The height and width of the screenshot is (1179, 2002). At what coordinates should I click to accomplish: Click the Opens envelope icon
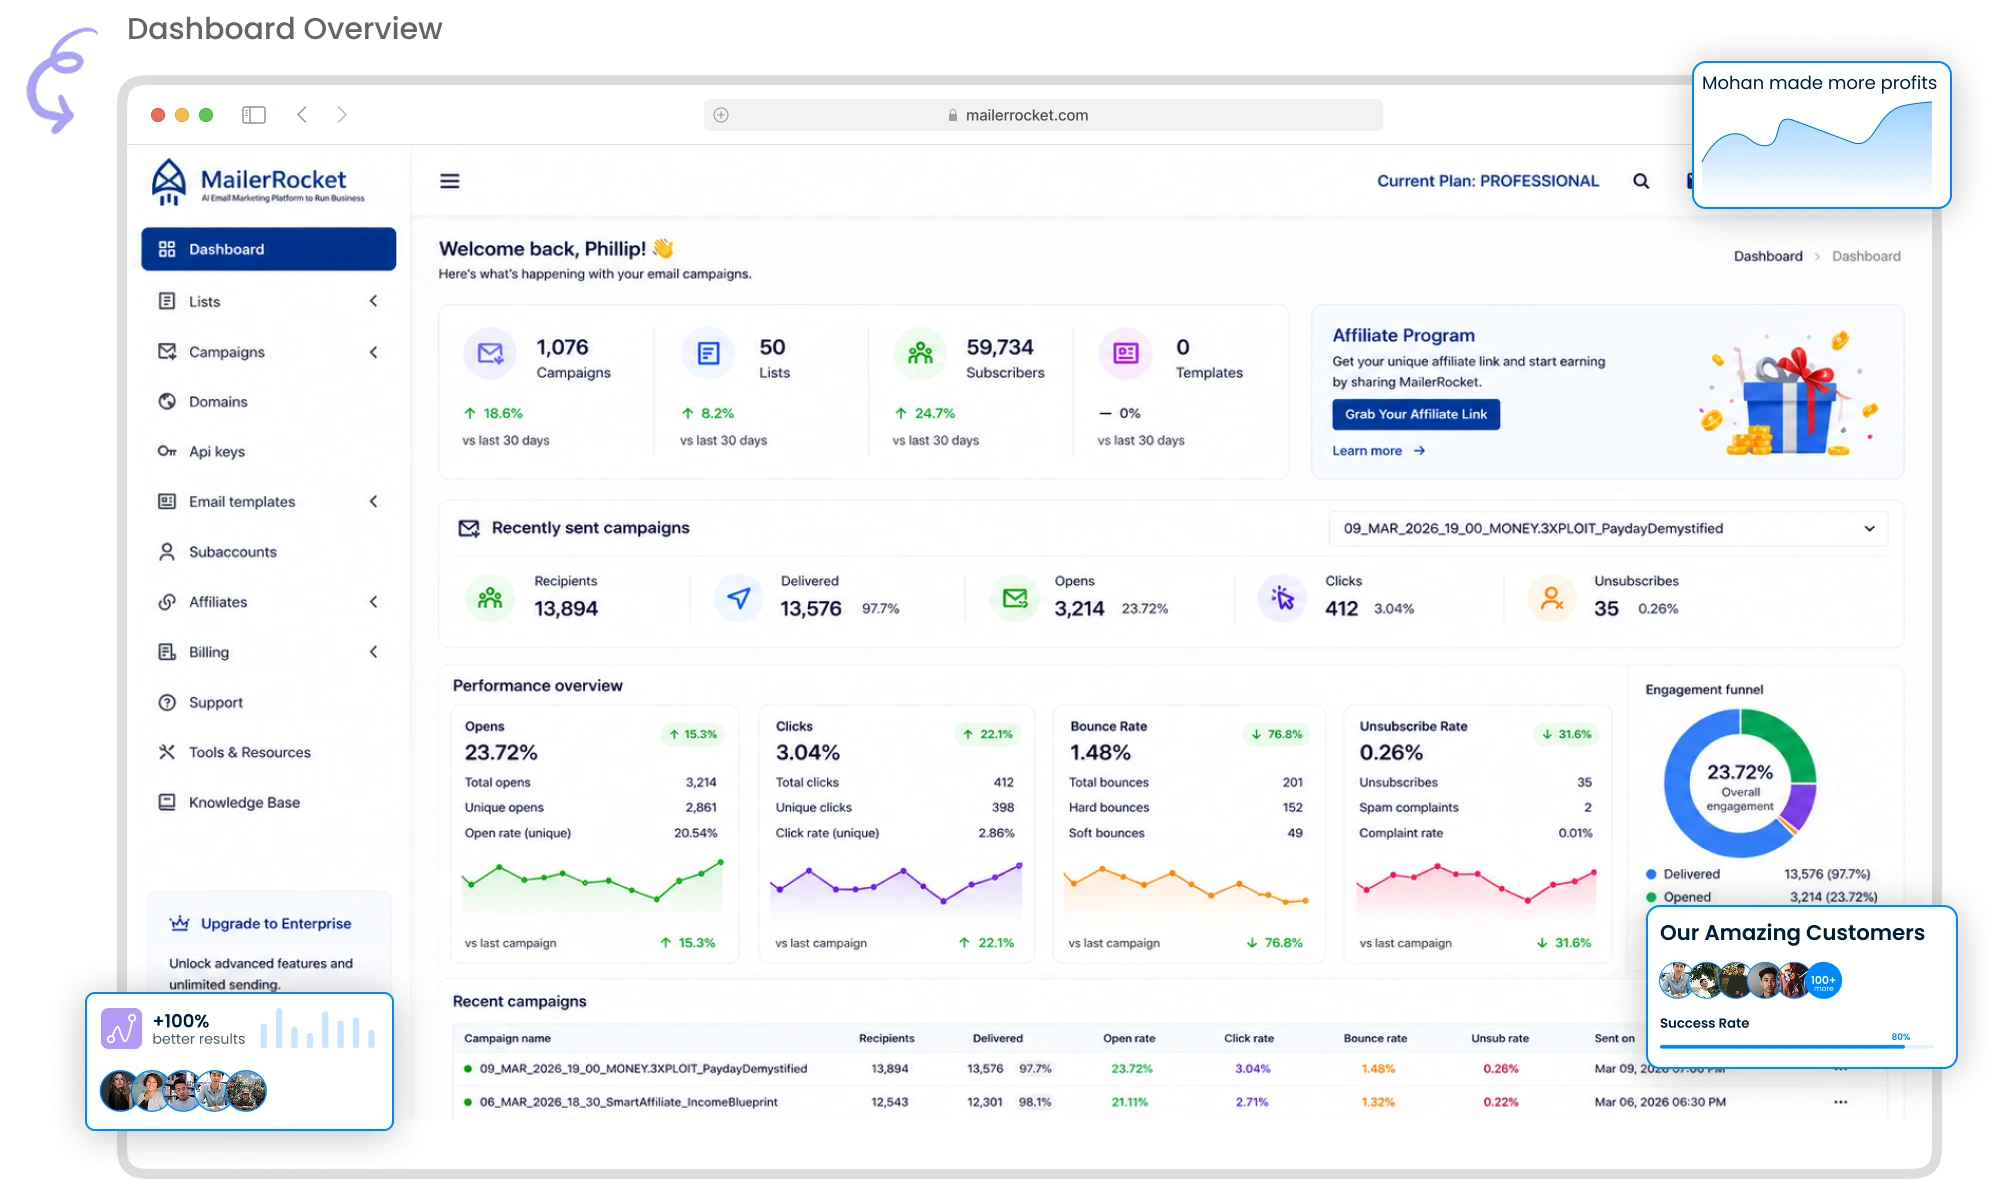coord(1015,598)
